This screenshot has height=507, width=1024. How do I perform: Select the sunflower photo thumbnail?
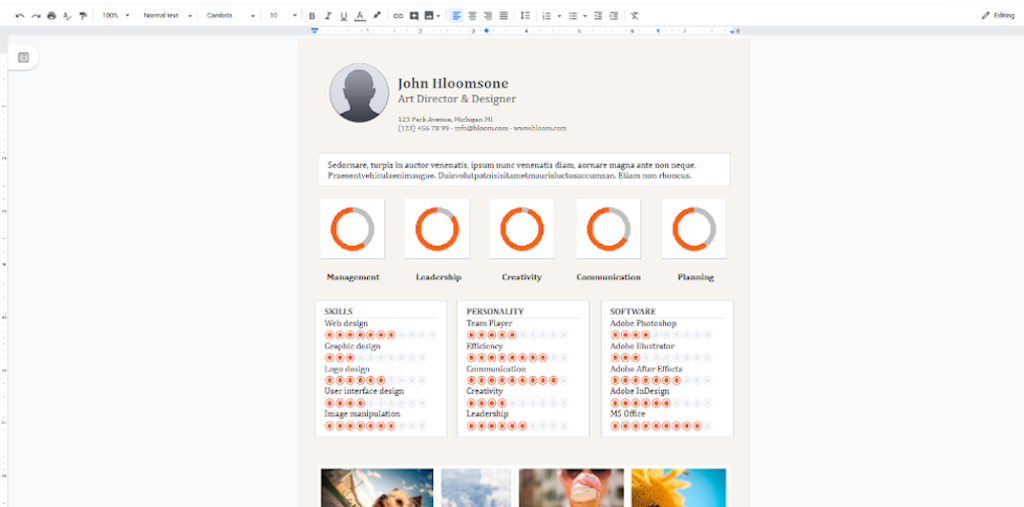click(x=679, y=487)
